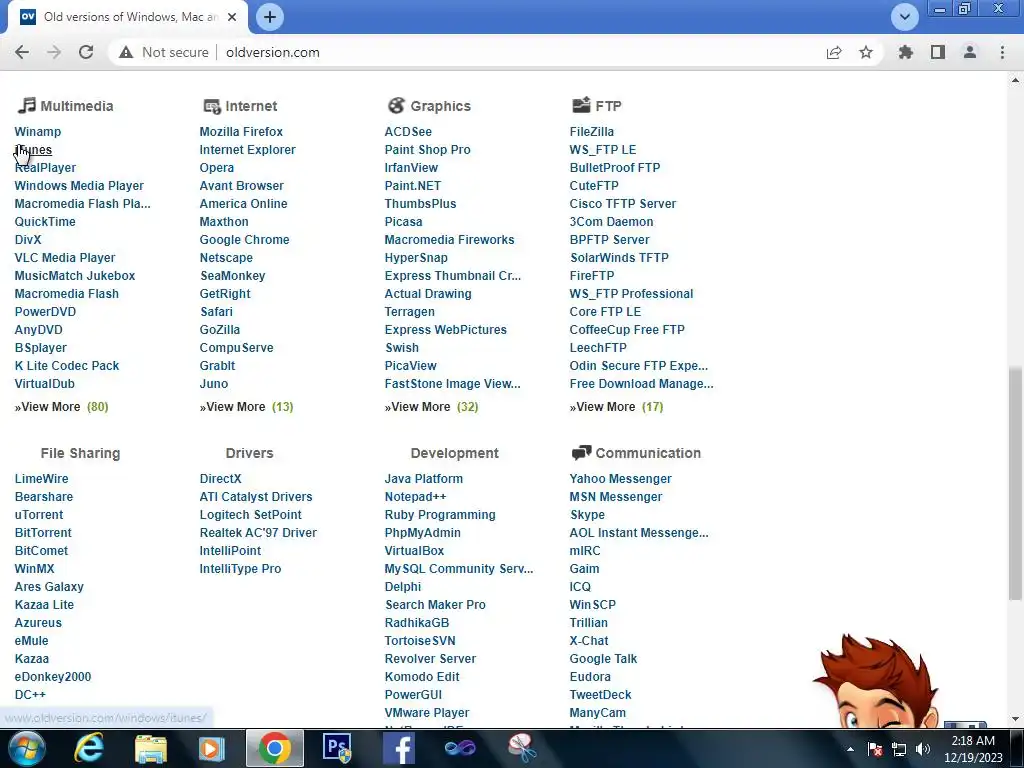This screenshot has height=768, width=1024.
Task: Open the WS_FTP Professional link
Action: [631, 293]
